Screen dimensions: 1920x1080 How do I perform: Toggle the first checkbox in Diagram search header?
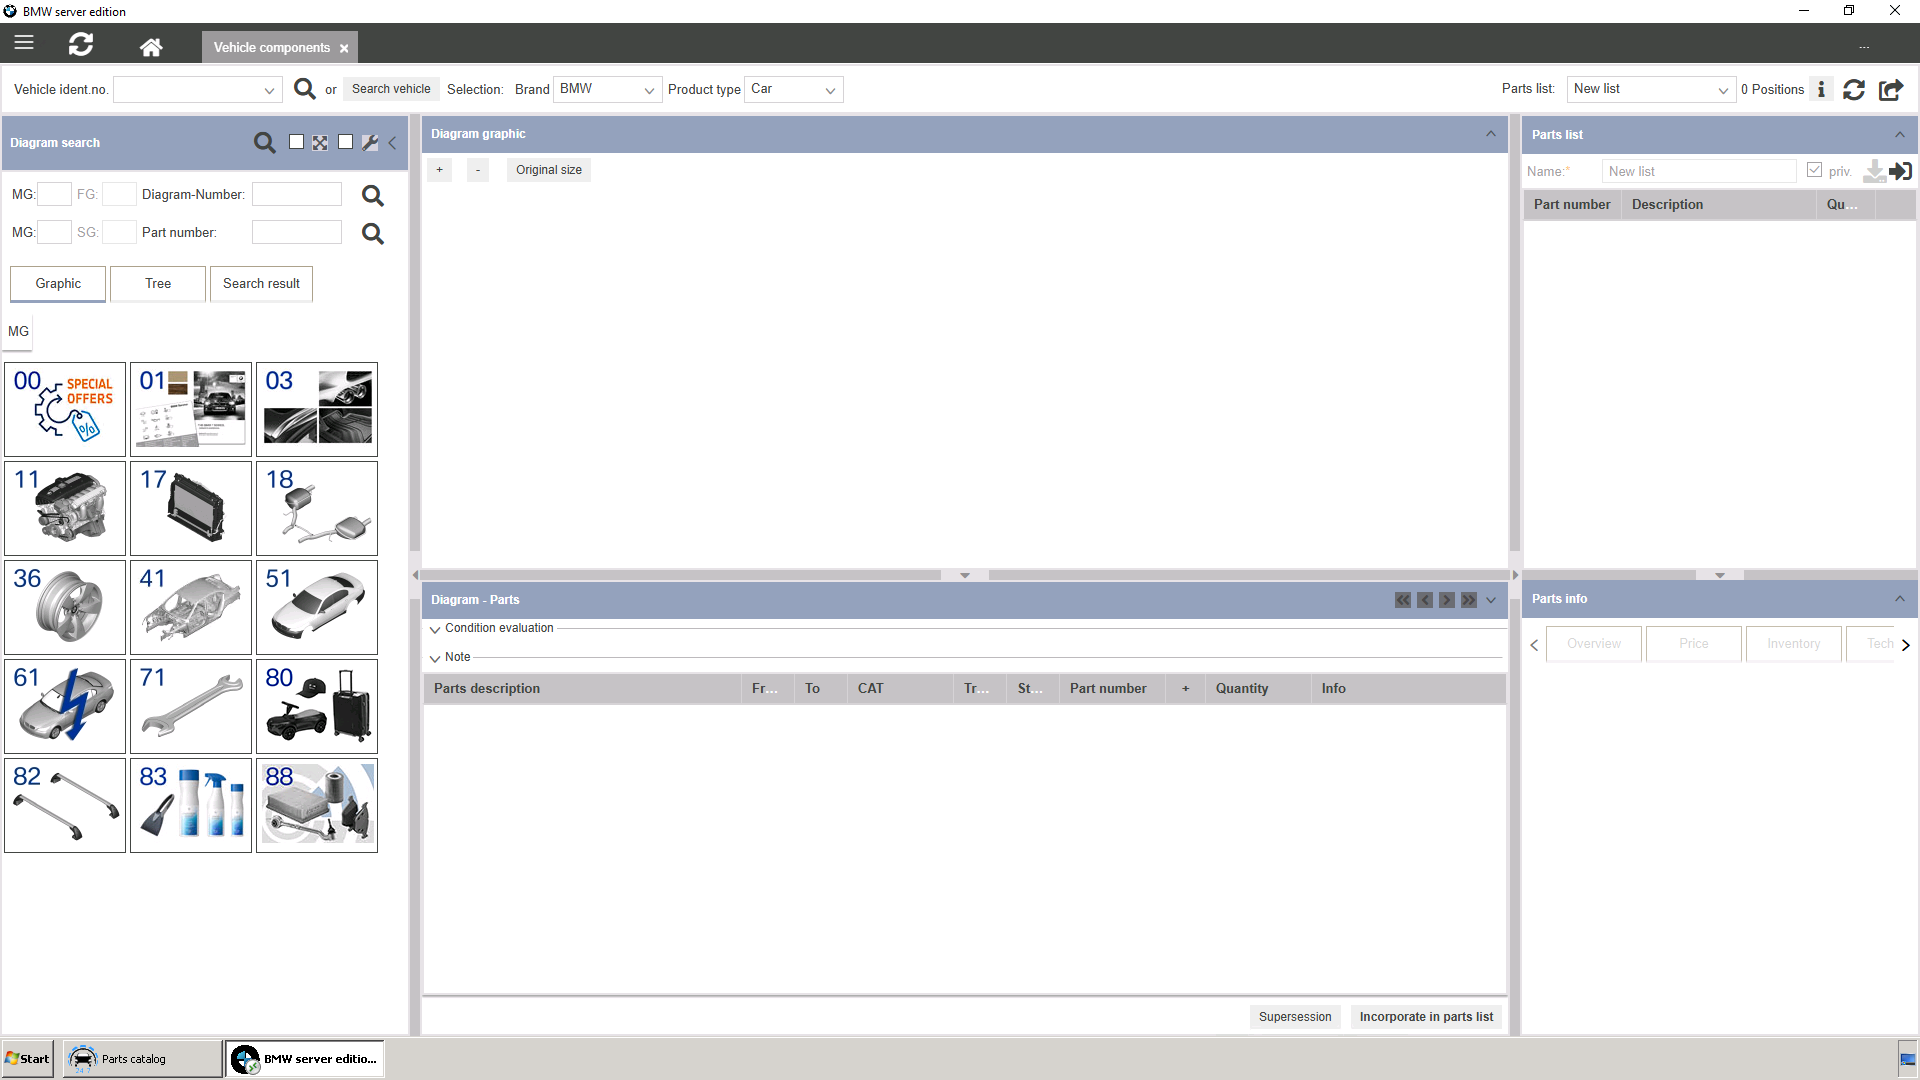point(296,142)
